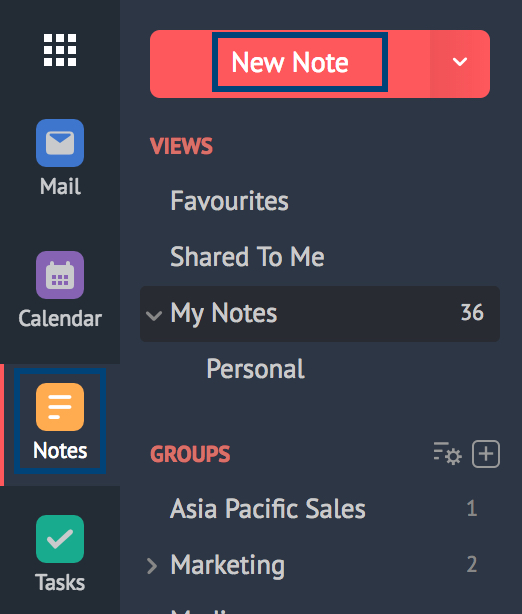Expand the Marketing group chevron
Screen dimensions: 522x614
click(152, 565)
